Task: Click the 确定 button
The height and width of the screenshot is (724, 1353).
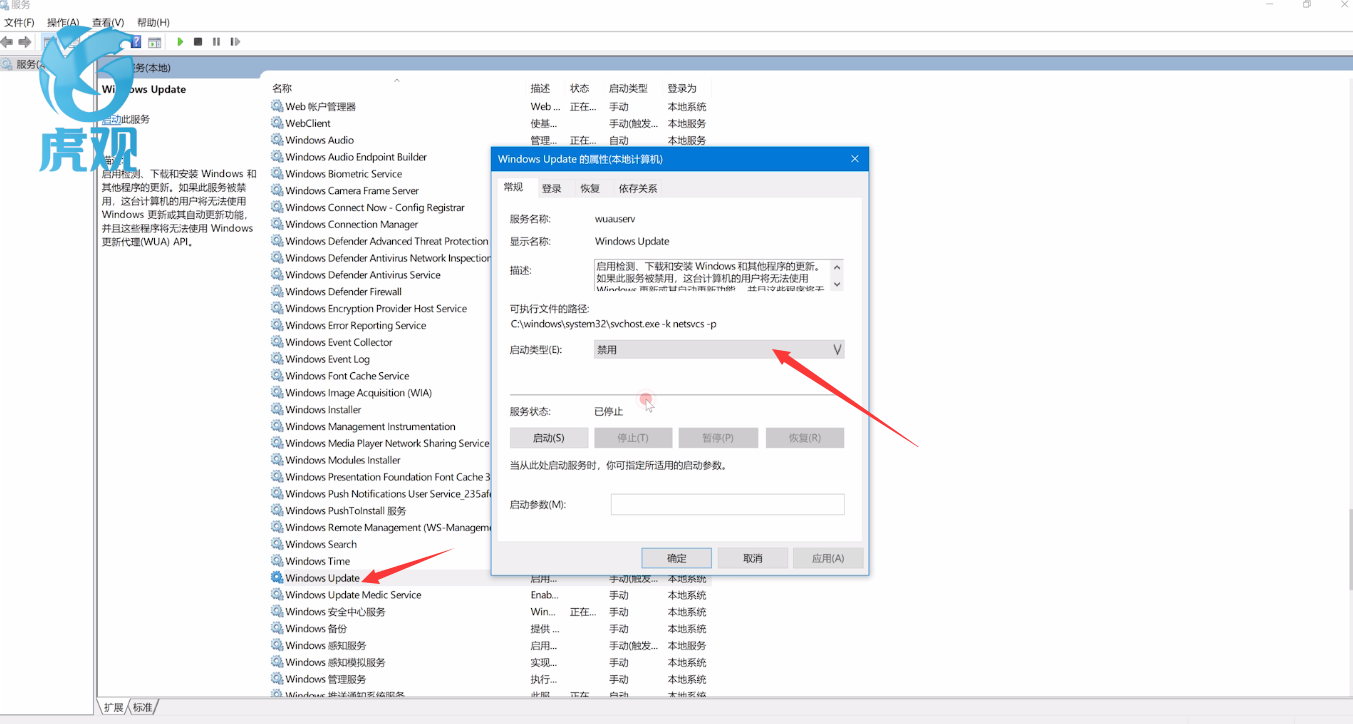Action: (677, 558)
